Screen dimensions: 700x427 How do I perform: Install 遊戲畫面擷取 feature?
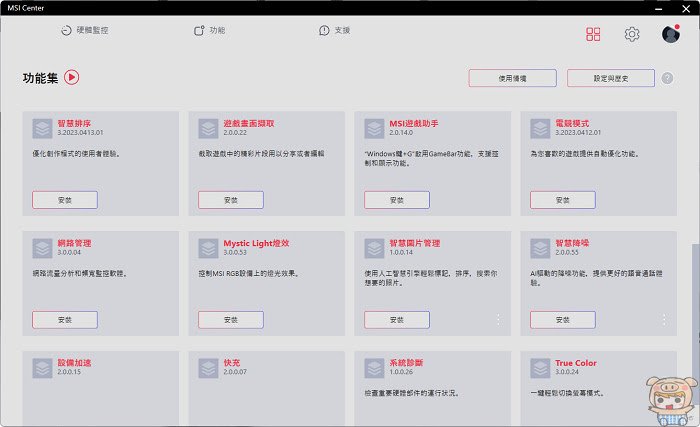coord(231,200)
